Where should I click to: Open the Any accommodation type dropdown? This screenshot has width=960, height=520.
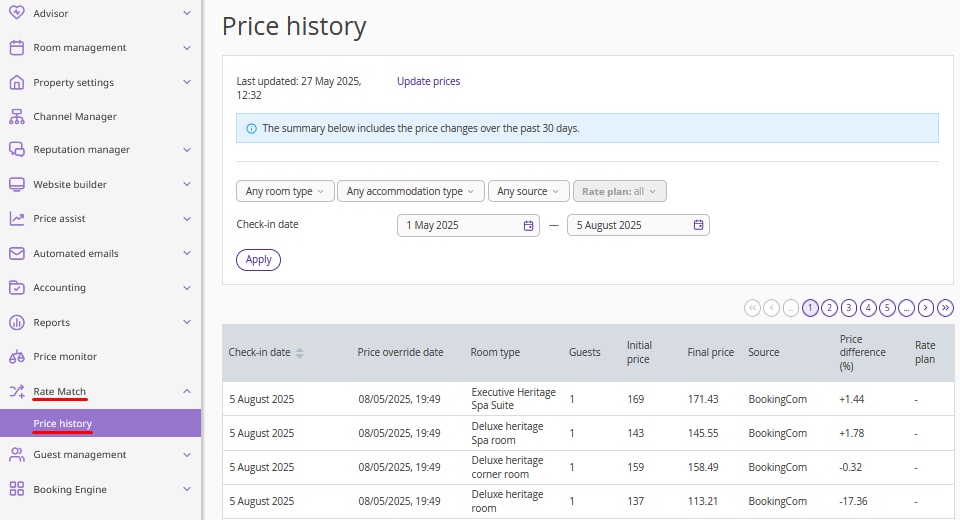point(411,191)
